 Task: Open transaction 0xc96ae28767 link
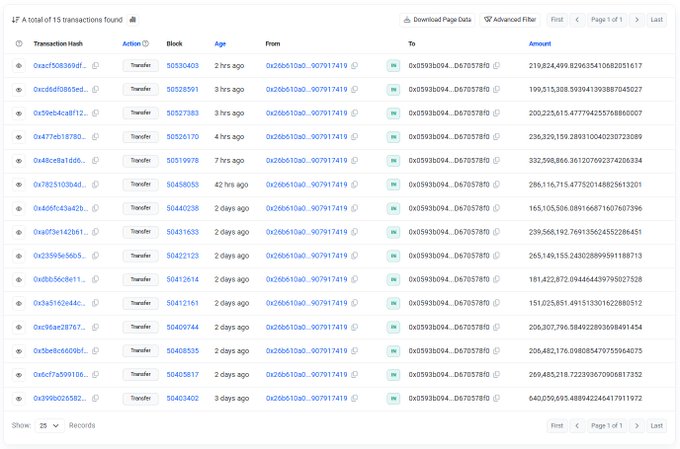[59, 327]
